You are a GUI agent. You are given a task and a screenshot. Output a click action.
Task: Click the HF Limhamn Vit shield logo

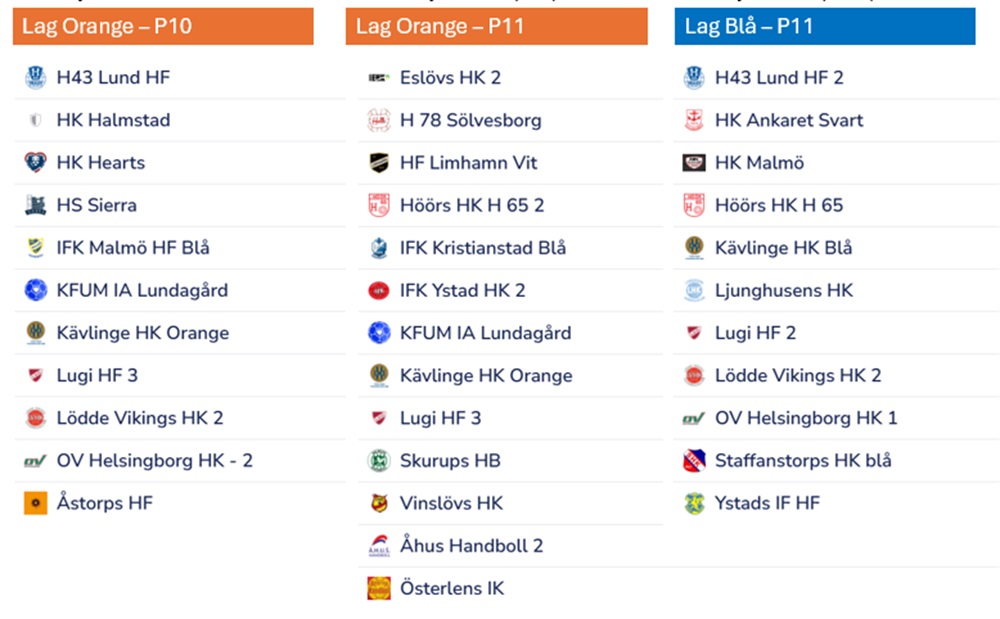coord(379,163)
